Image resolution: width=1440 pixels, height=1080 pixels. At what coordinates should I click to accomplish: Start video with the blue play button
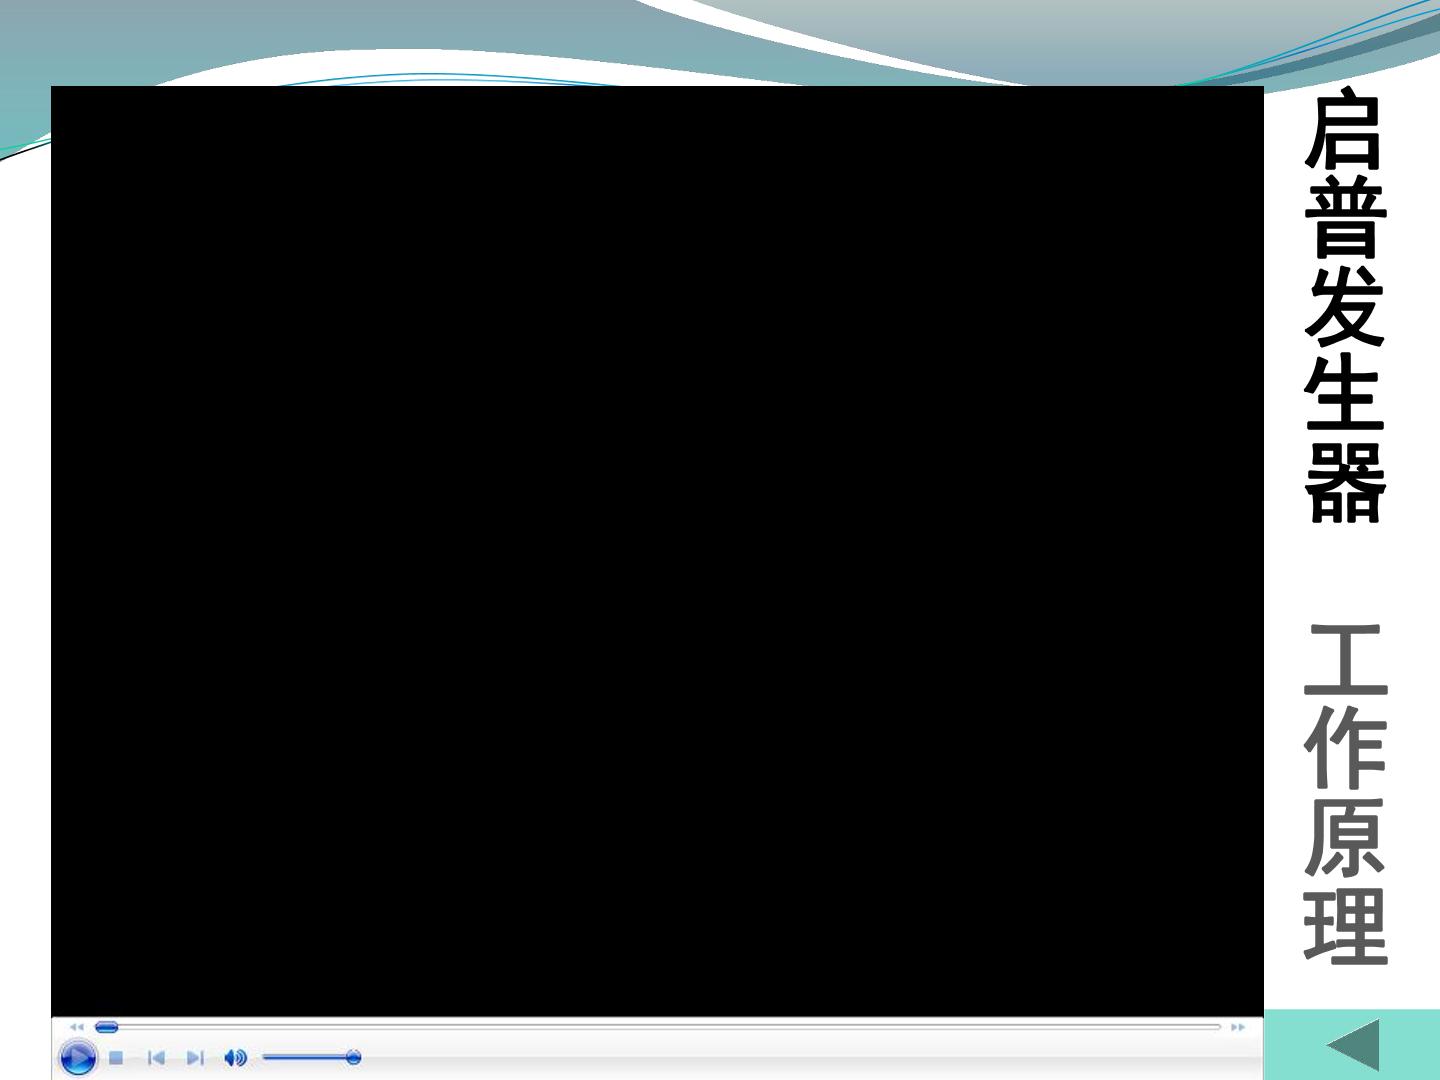coord(78,1058)
